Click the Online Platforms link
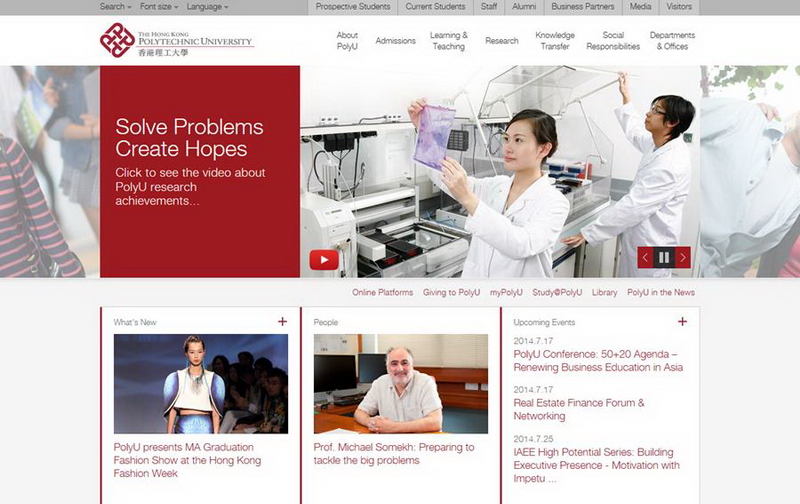This screenshot has height=504, width=800. [382, 292]
